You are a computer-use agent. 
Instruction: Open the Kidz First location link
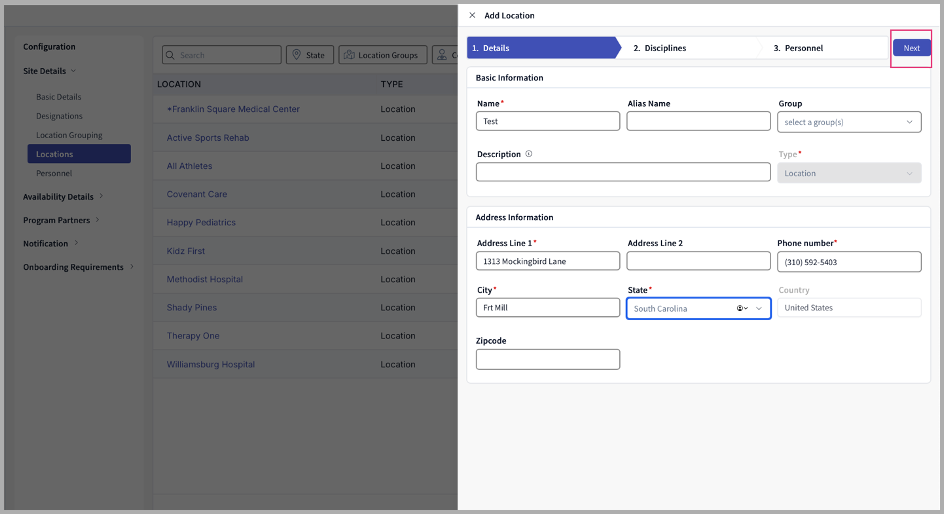pyautogui.click(x=186, y=251)
